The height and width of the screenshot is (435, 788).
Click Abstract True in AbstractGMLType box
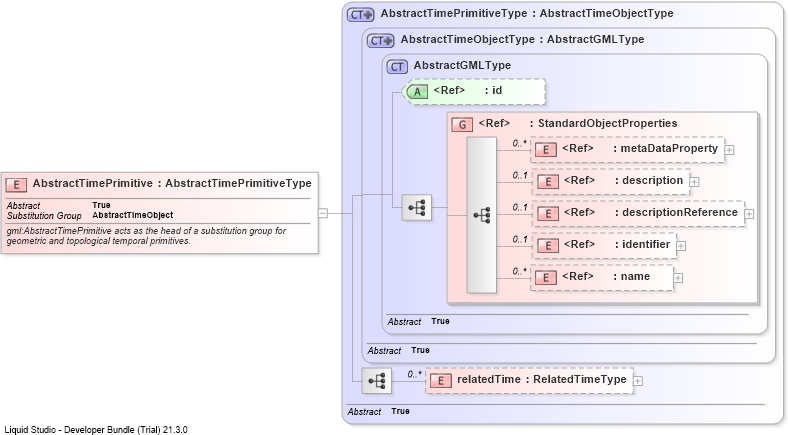[418, 321]
